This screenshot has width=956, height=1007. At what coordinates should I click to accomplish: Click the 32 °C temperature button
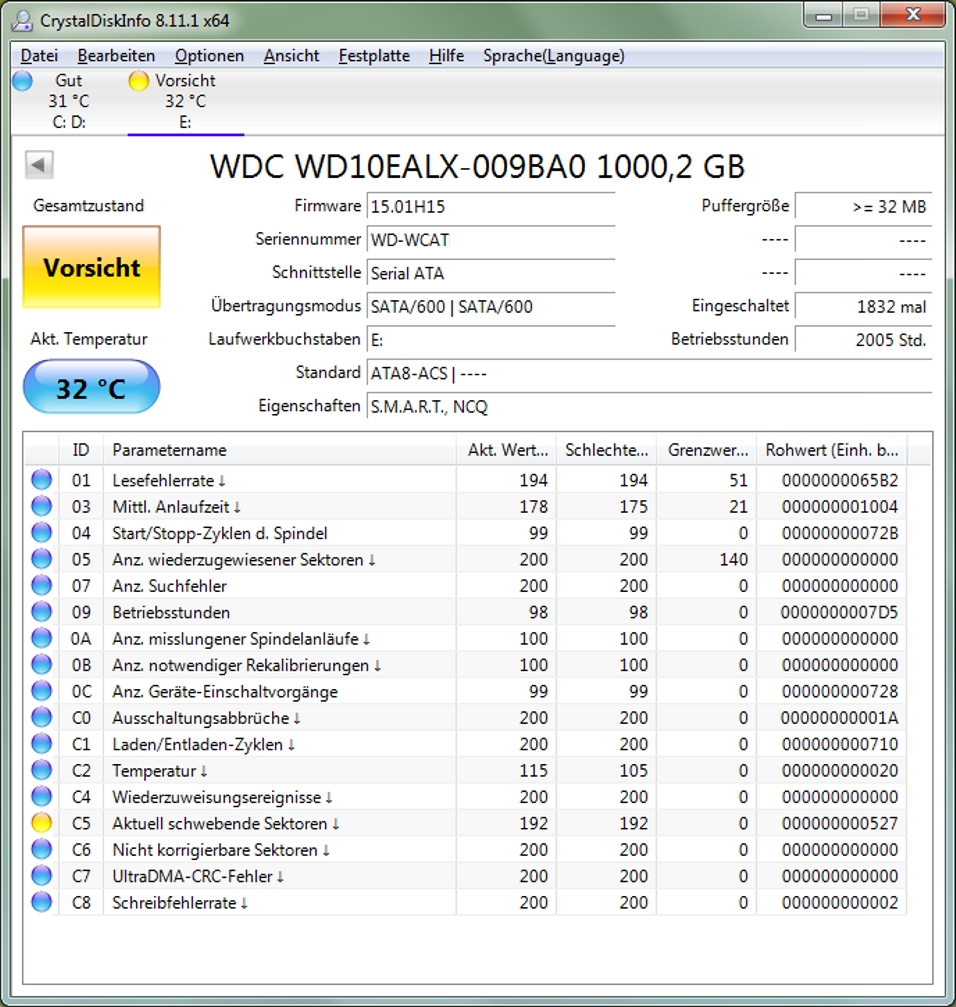point(92,387)
